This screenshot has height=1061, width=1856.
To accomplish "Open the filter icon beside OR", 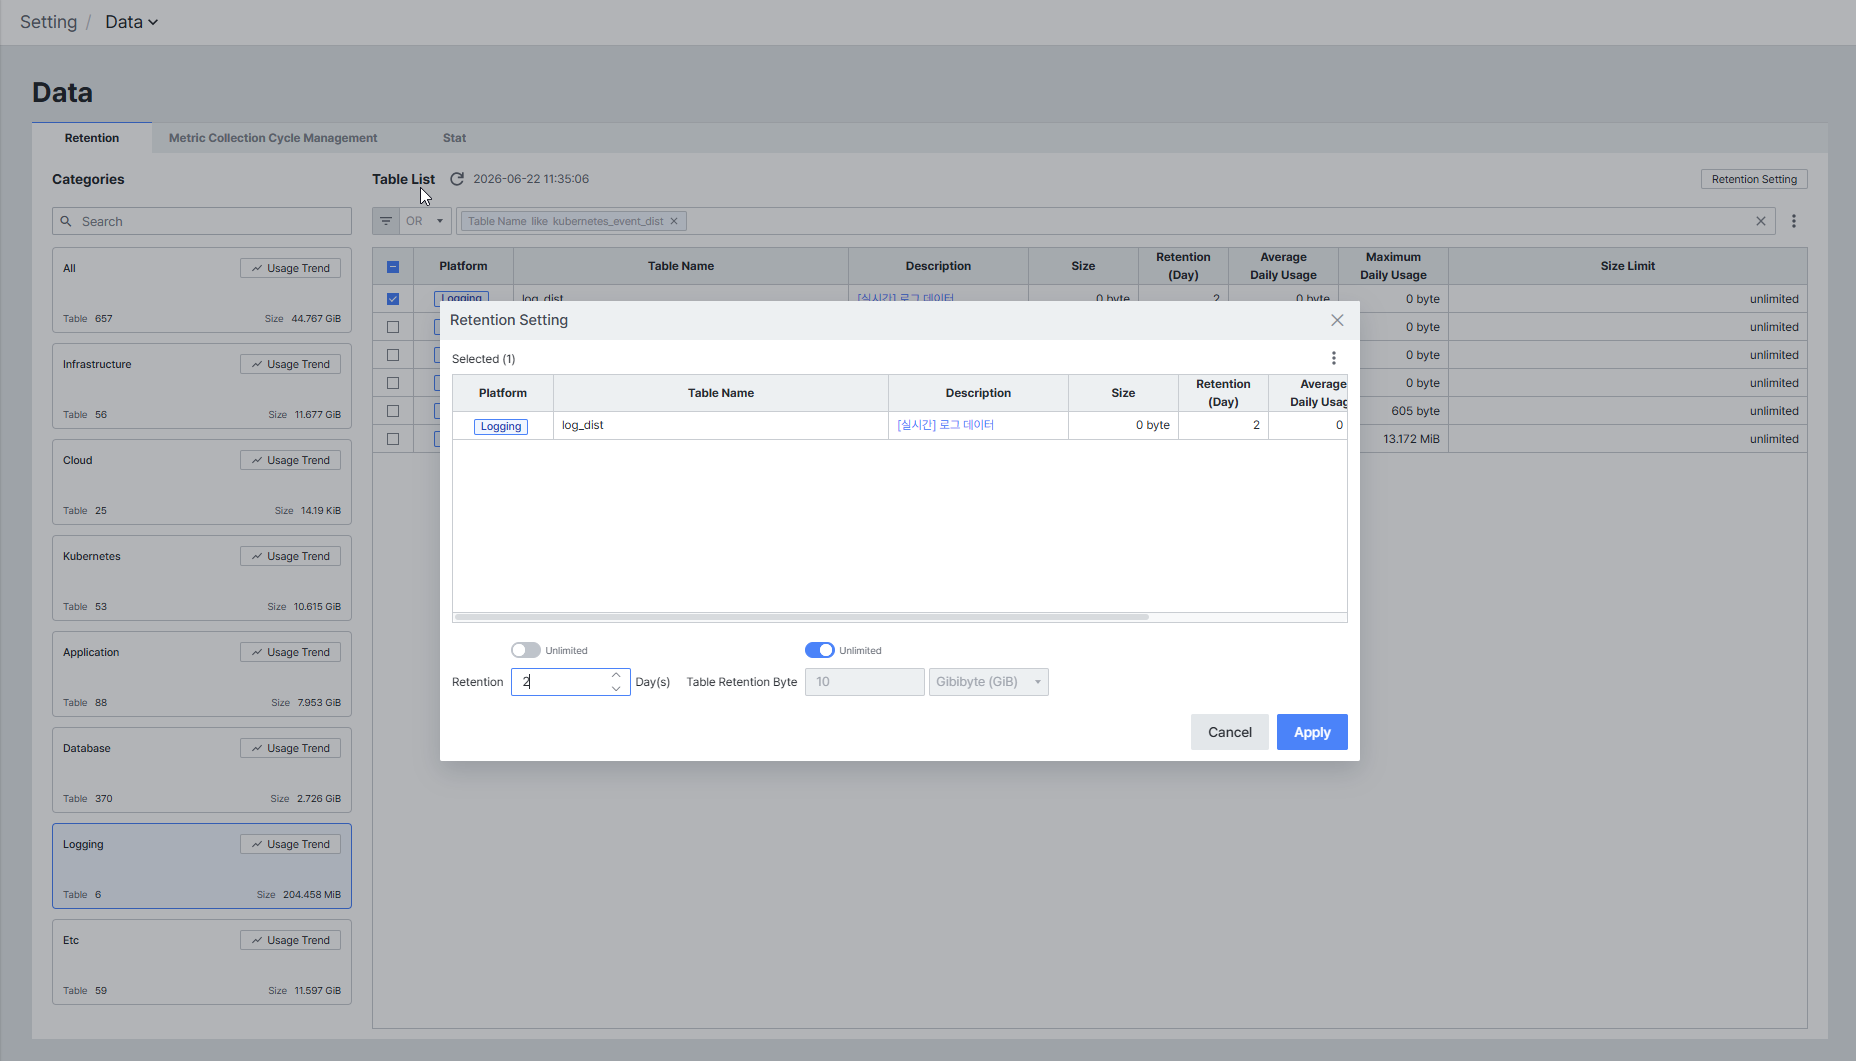I will coord(386,221).
